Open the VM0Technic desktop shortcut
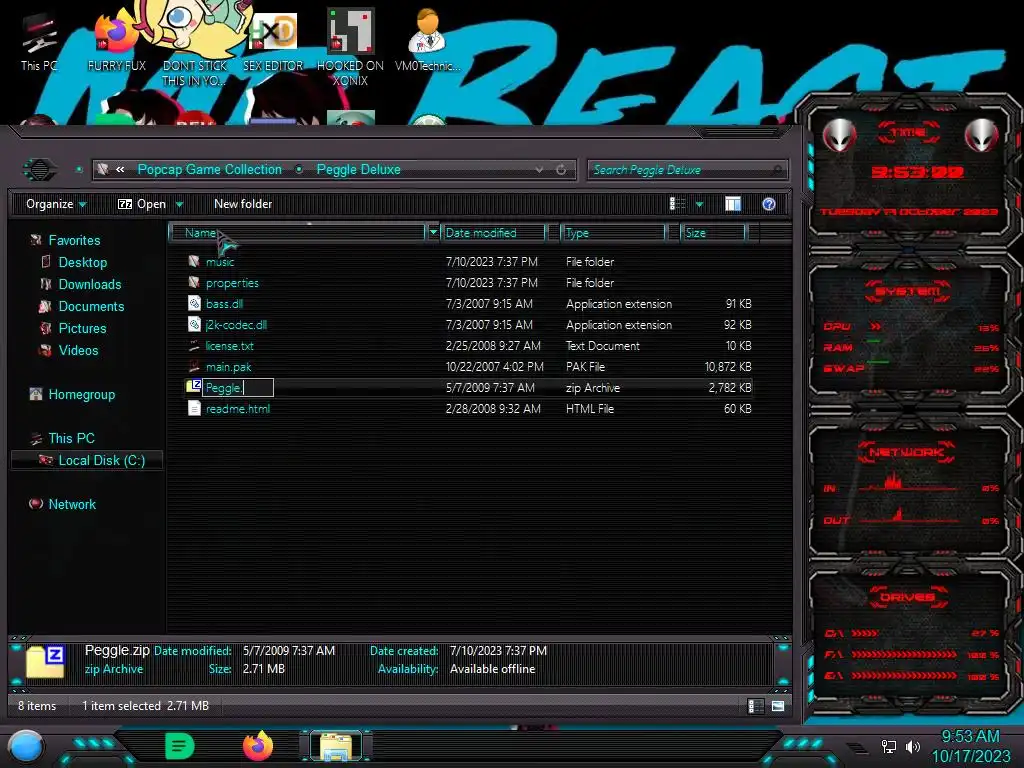The width and height of the screenshot is (1024, 768). tap(427, 41)
